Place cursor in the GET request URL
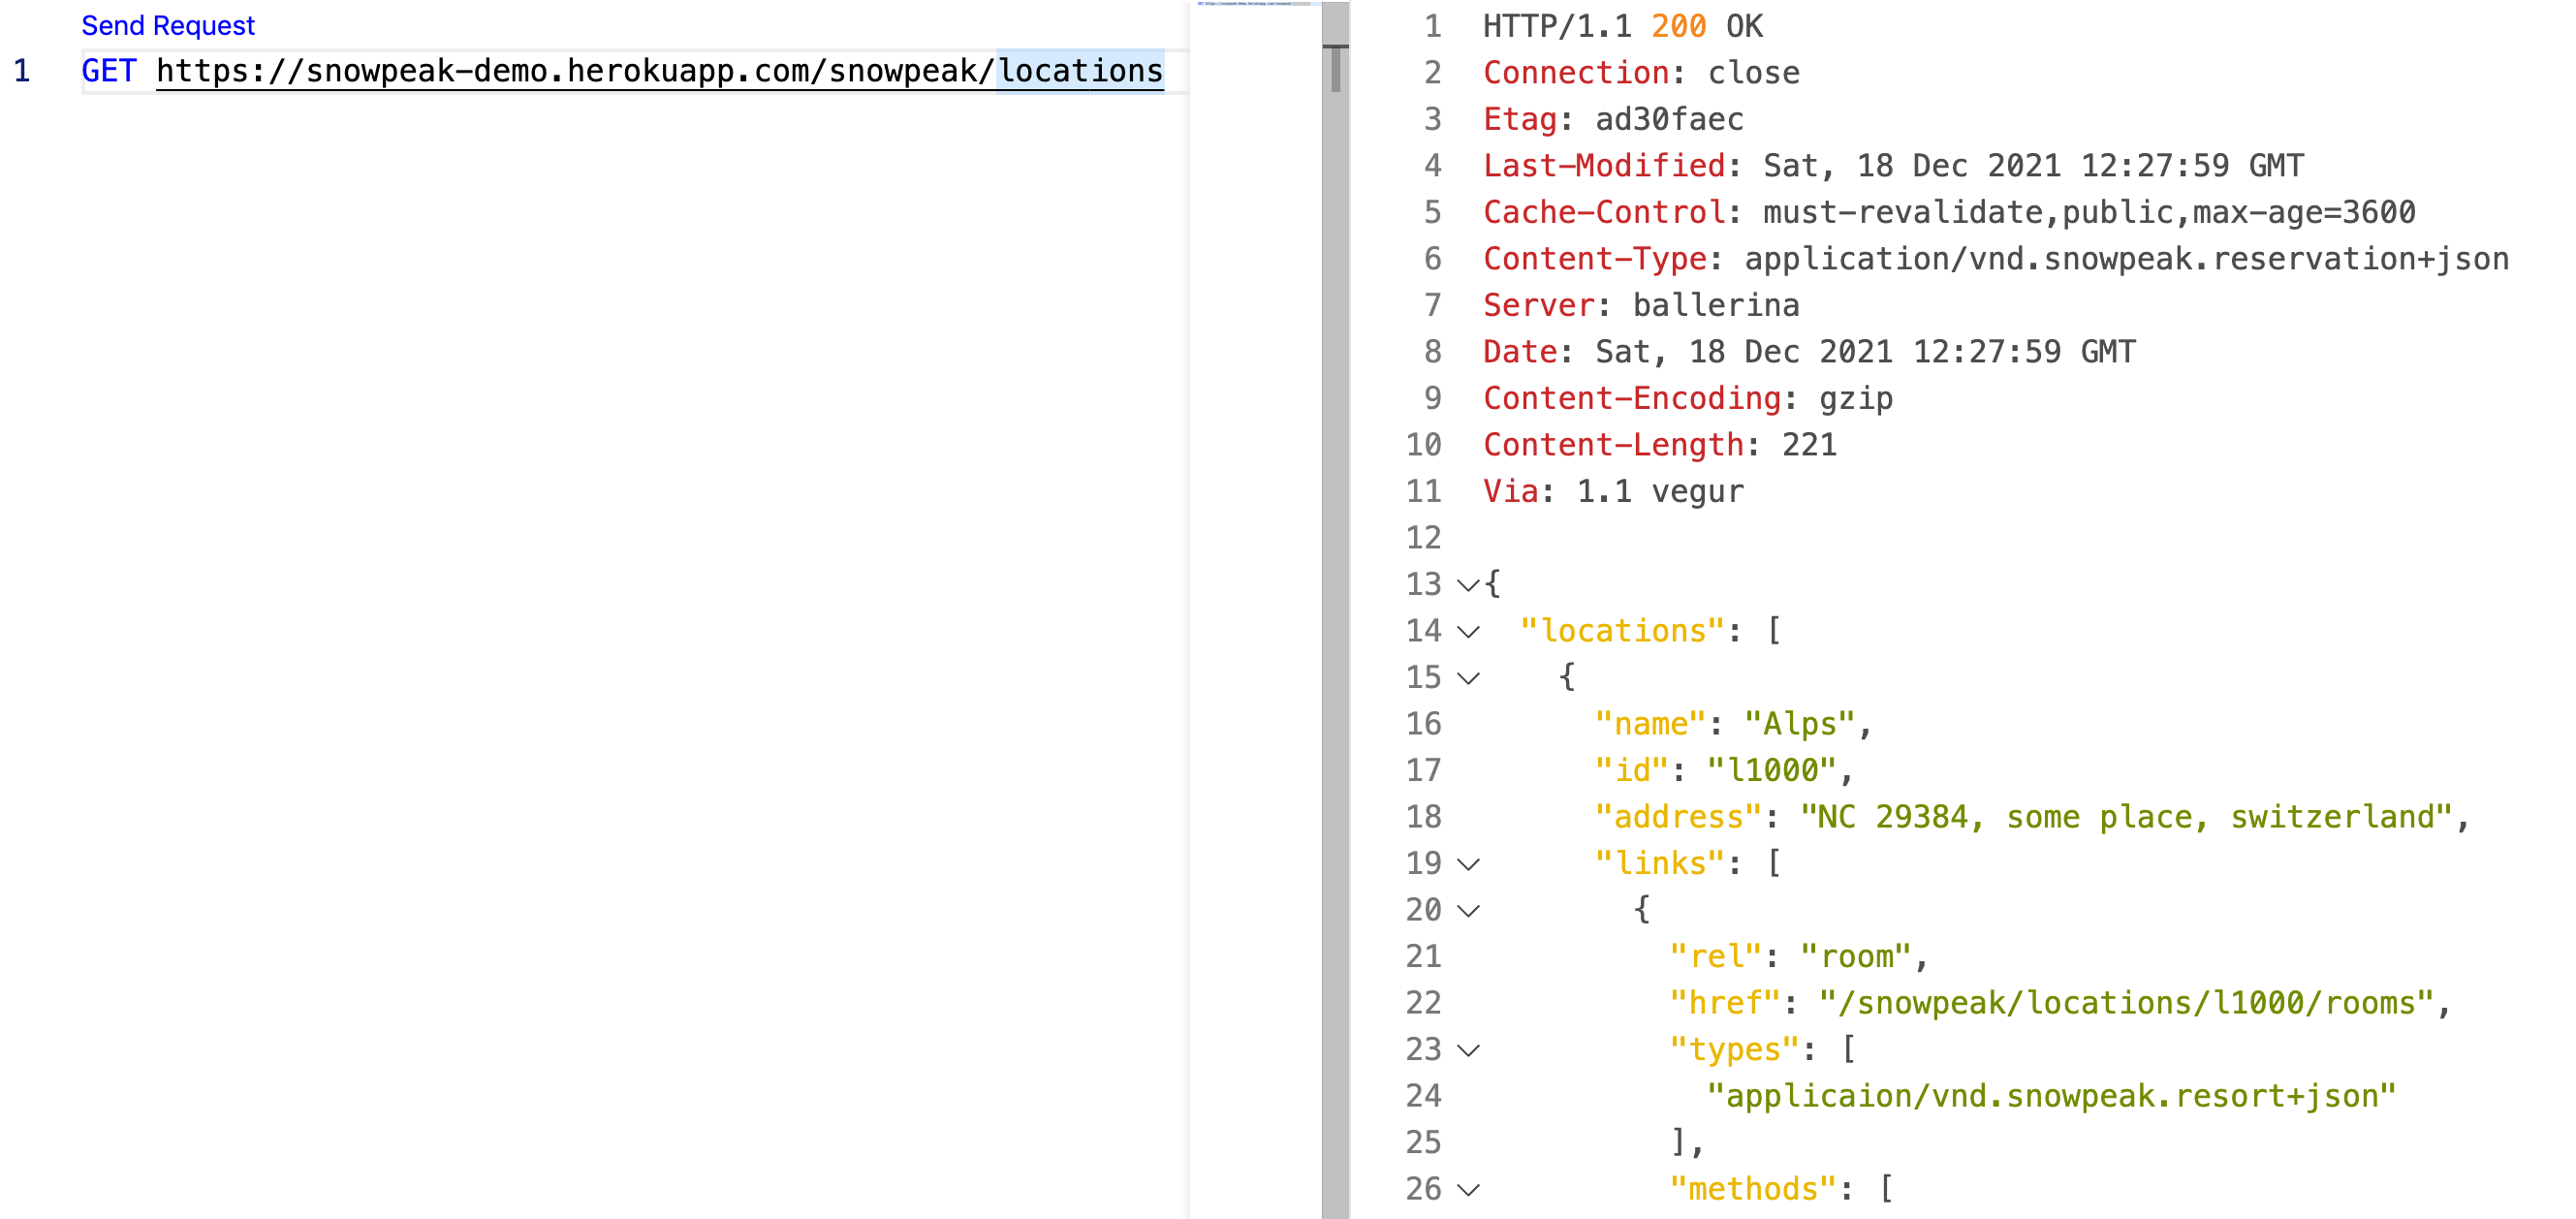The image size is (2576, 1219). 600,70
